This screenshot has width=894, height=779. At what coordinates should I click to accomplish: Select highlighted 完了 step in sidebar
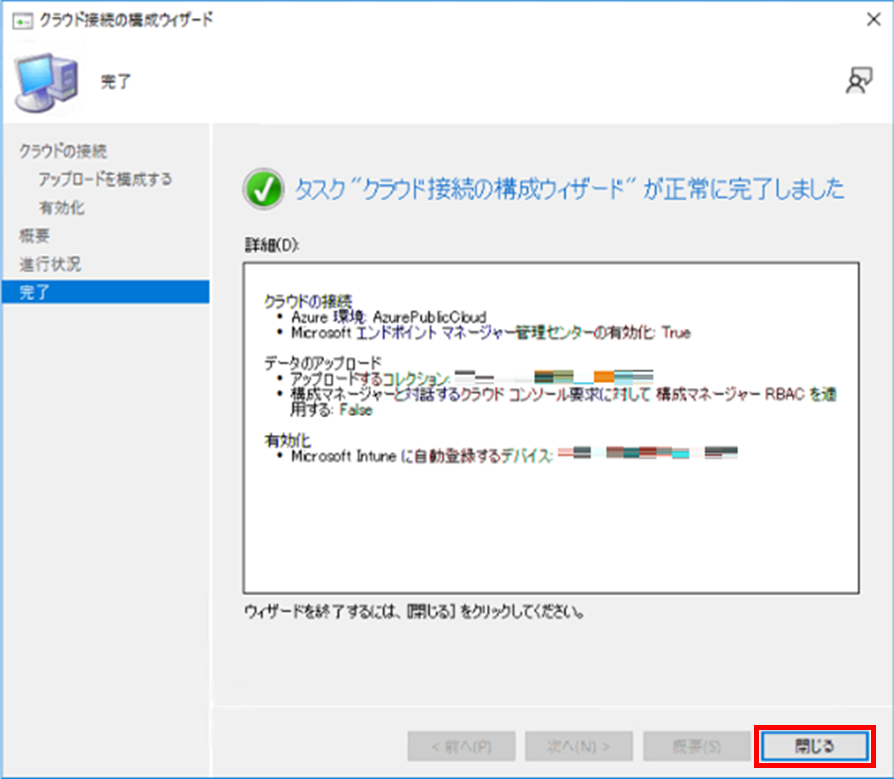click(x=105, y=292)
